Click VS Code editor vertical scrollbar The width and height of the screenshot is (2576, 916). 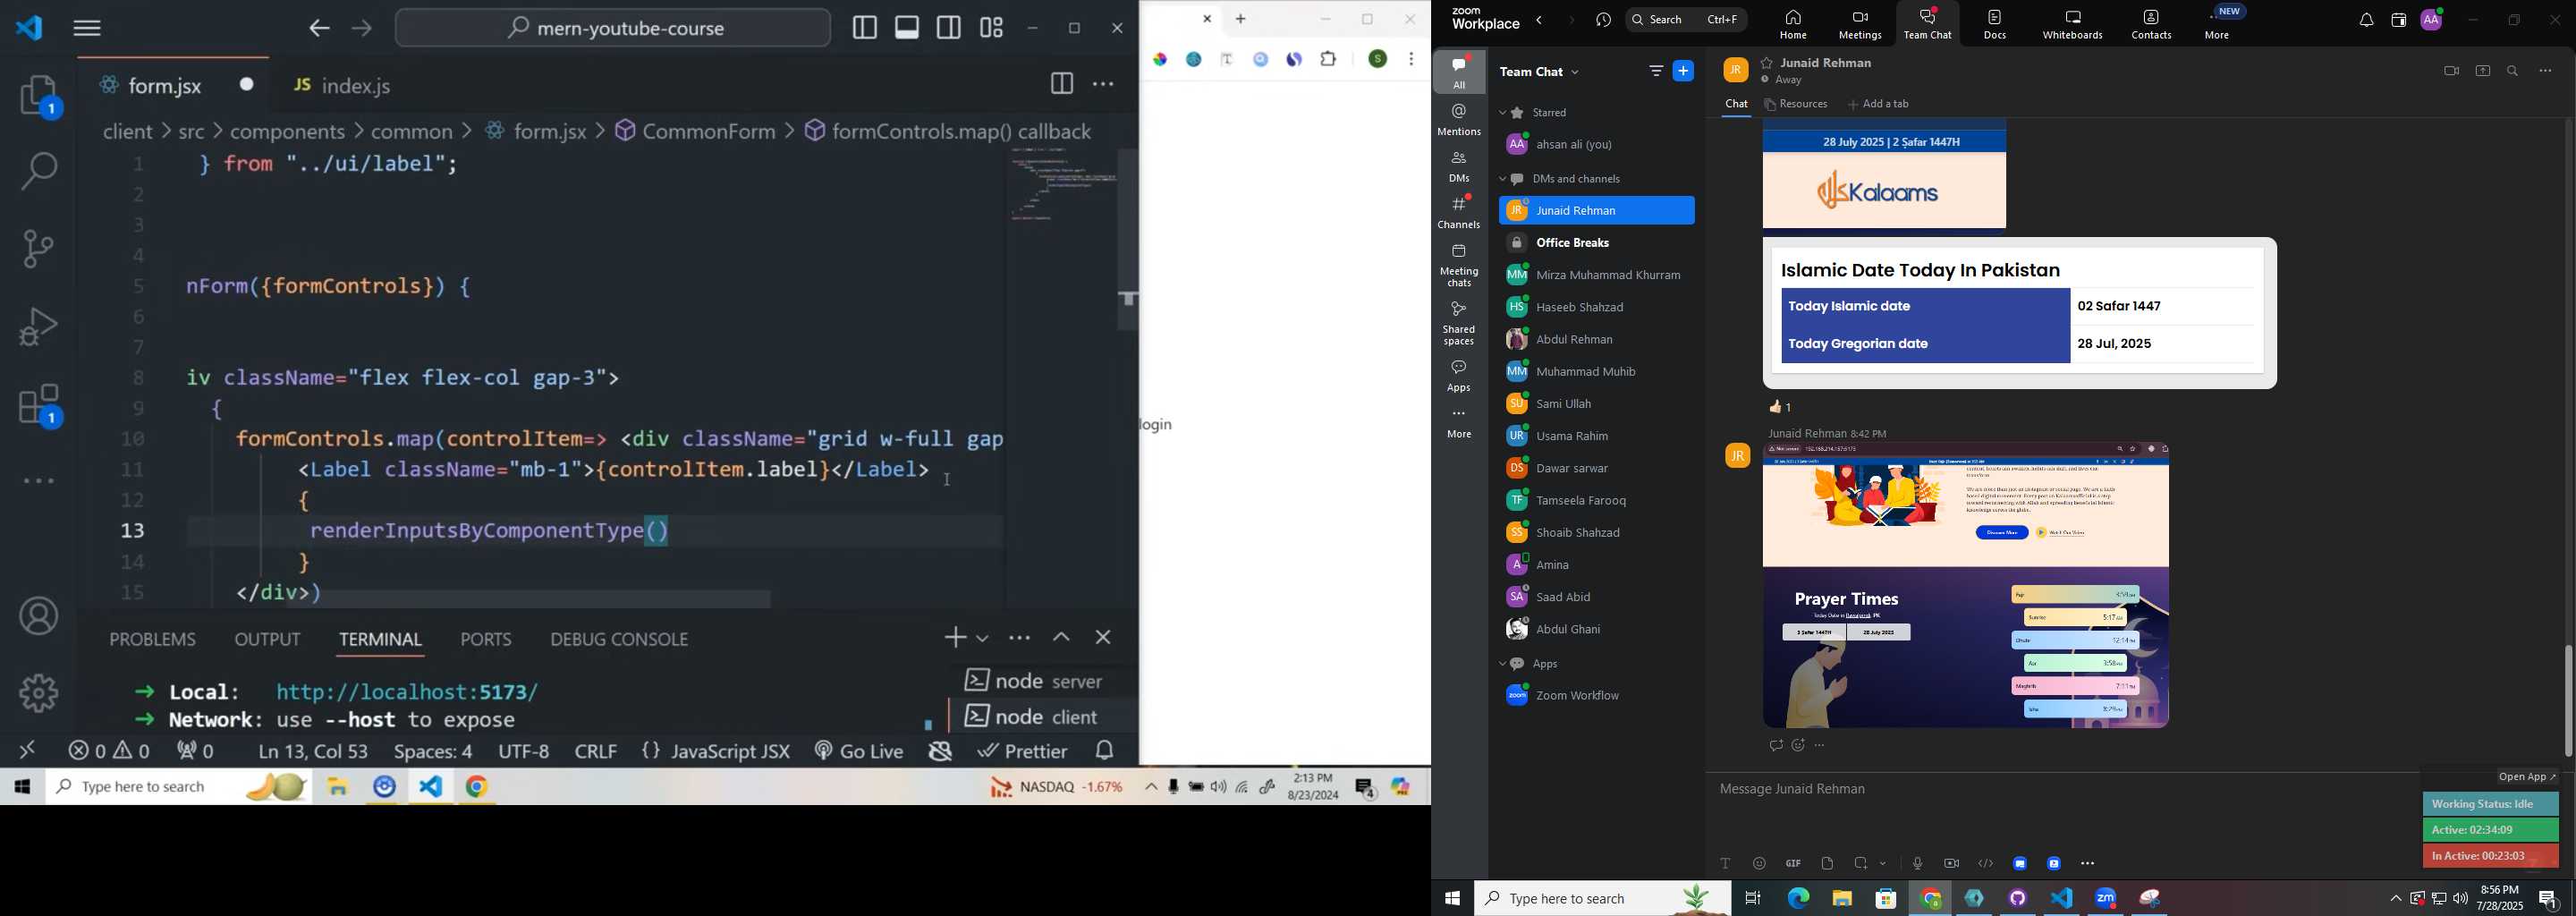(x=1127, y=239)
